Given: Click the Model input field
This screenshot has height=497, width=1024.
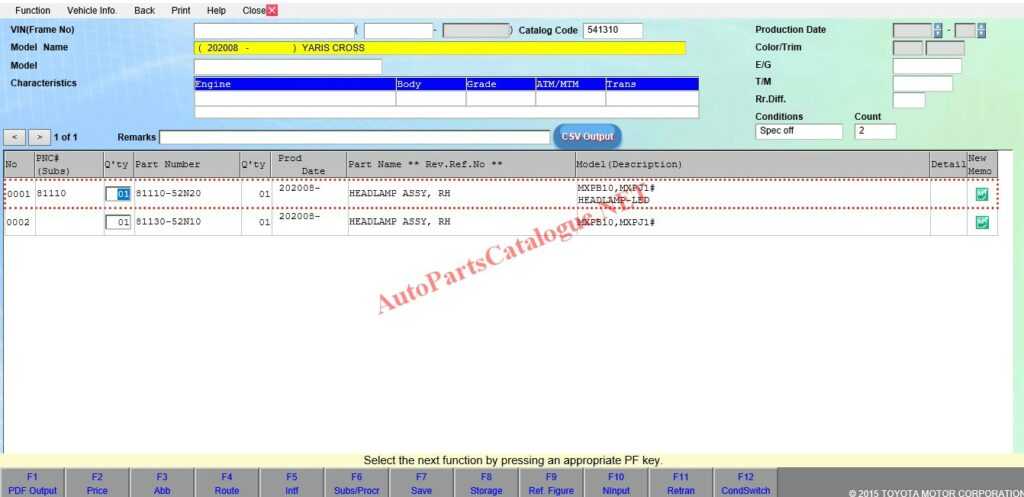Looking at the screenshot, I should 287,67.
